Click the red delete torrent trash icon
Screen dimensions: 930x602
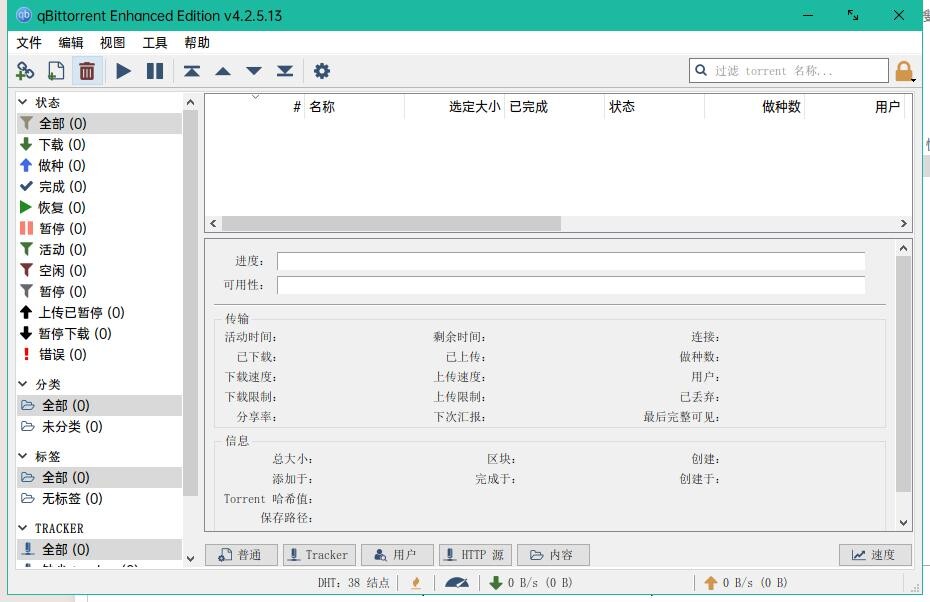tap(87, 71)
